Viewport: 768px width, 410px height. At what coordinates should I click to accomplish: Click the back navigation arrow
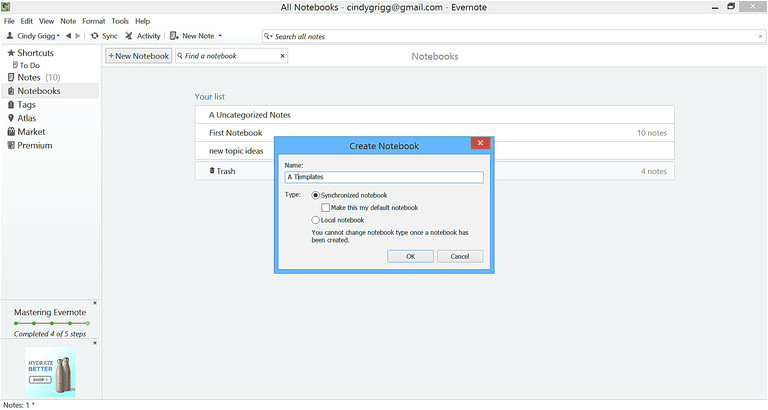point(68,36)
